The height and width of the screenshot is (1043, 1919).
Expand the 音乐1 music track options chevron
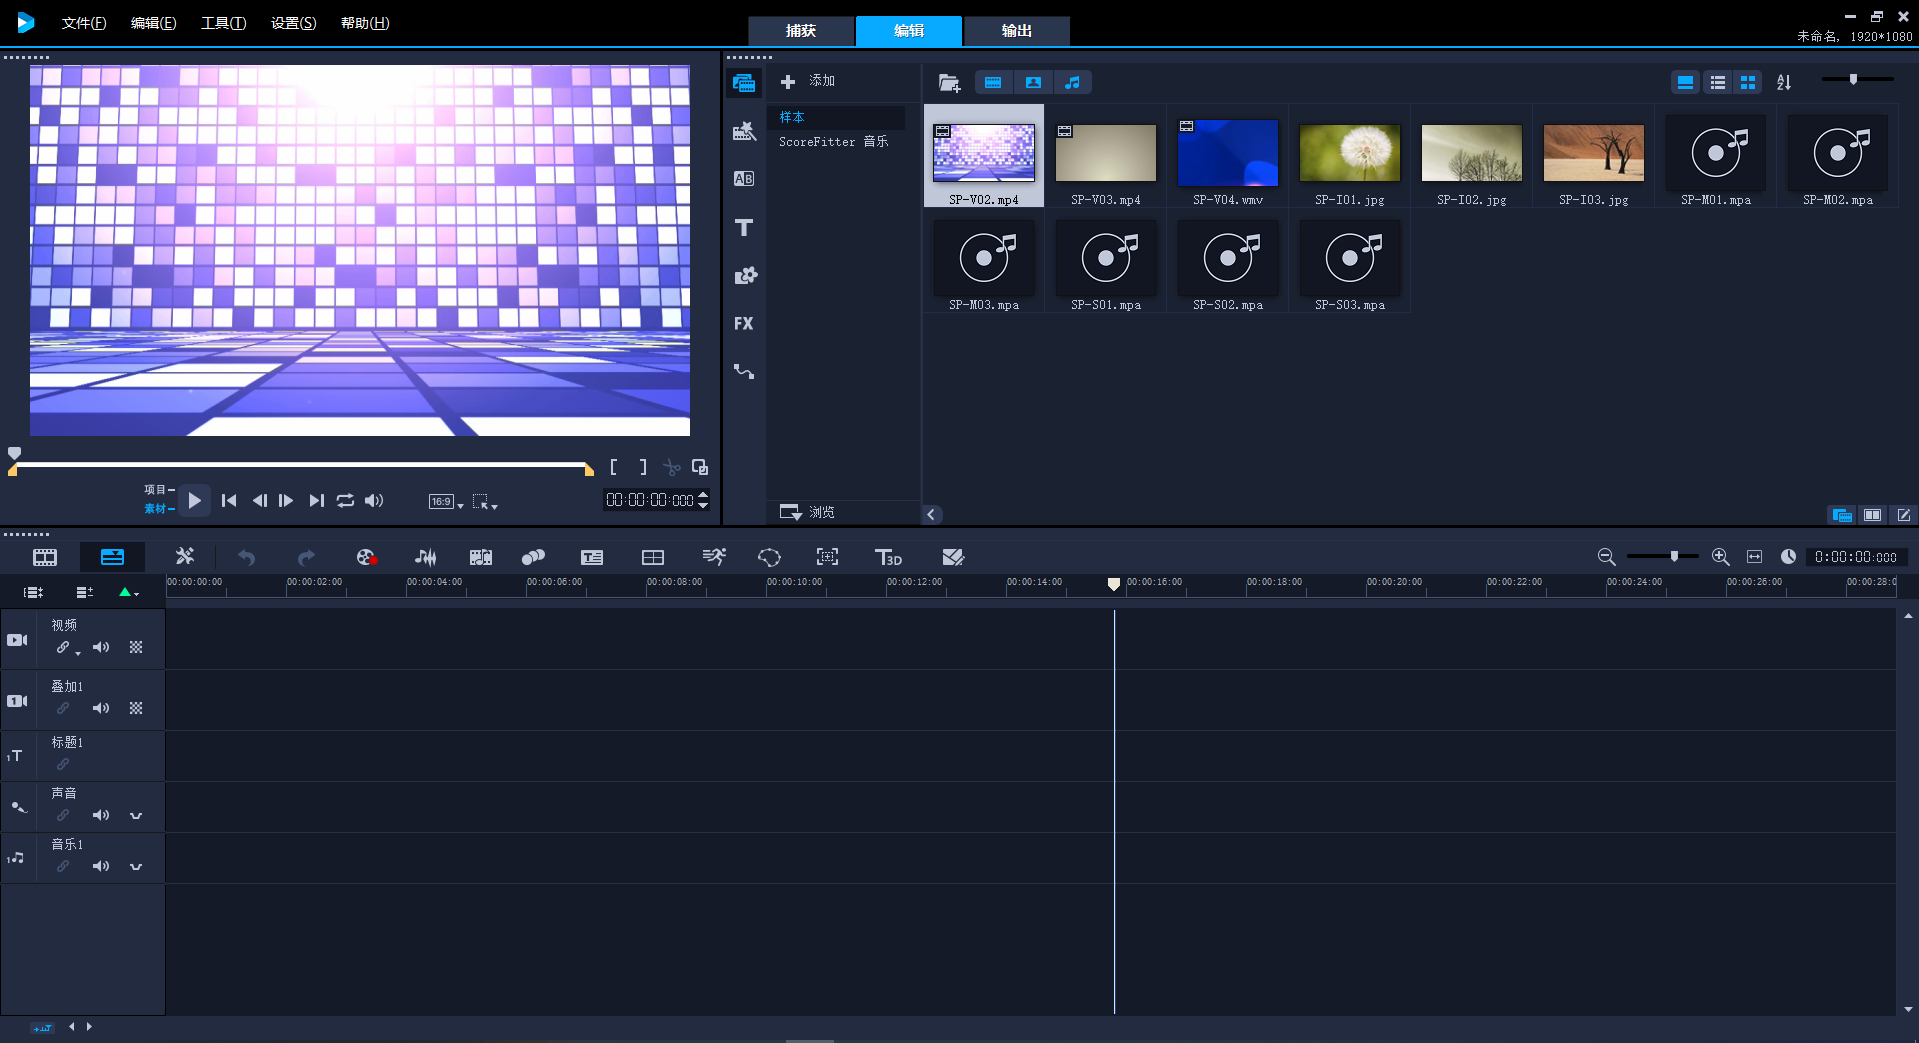(136, 867)
